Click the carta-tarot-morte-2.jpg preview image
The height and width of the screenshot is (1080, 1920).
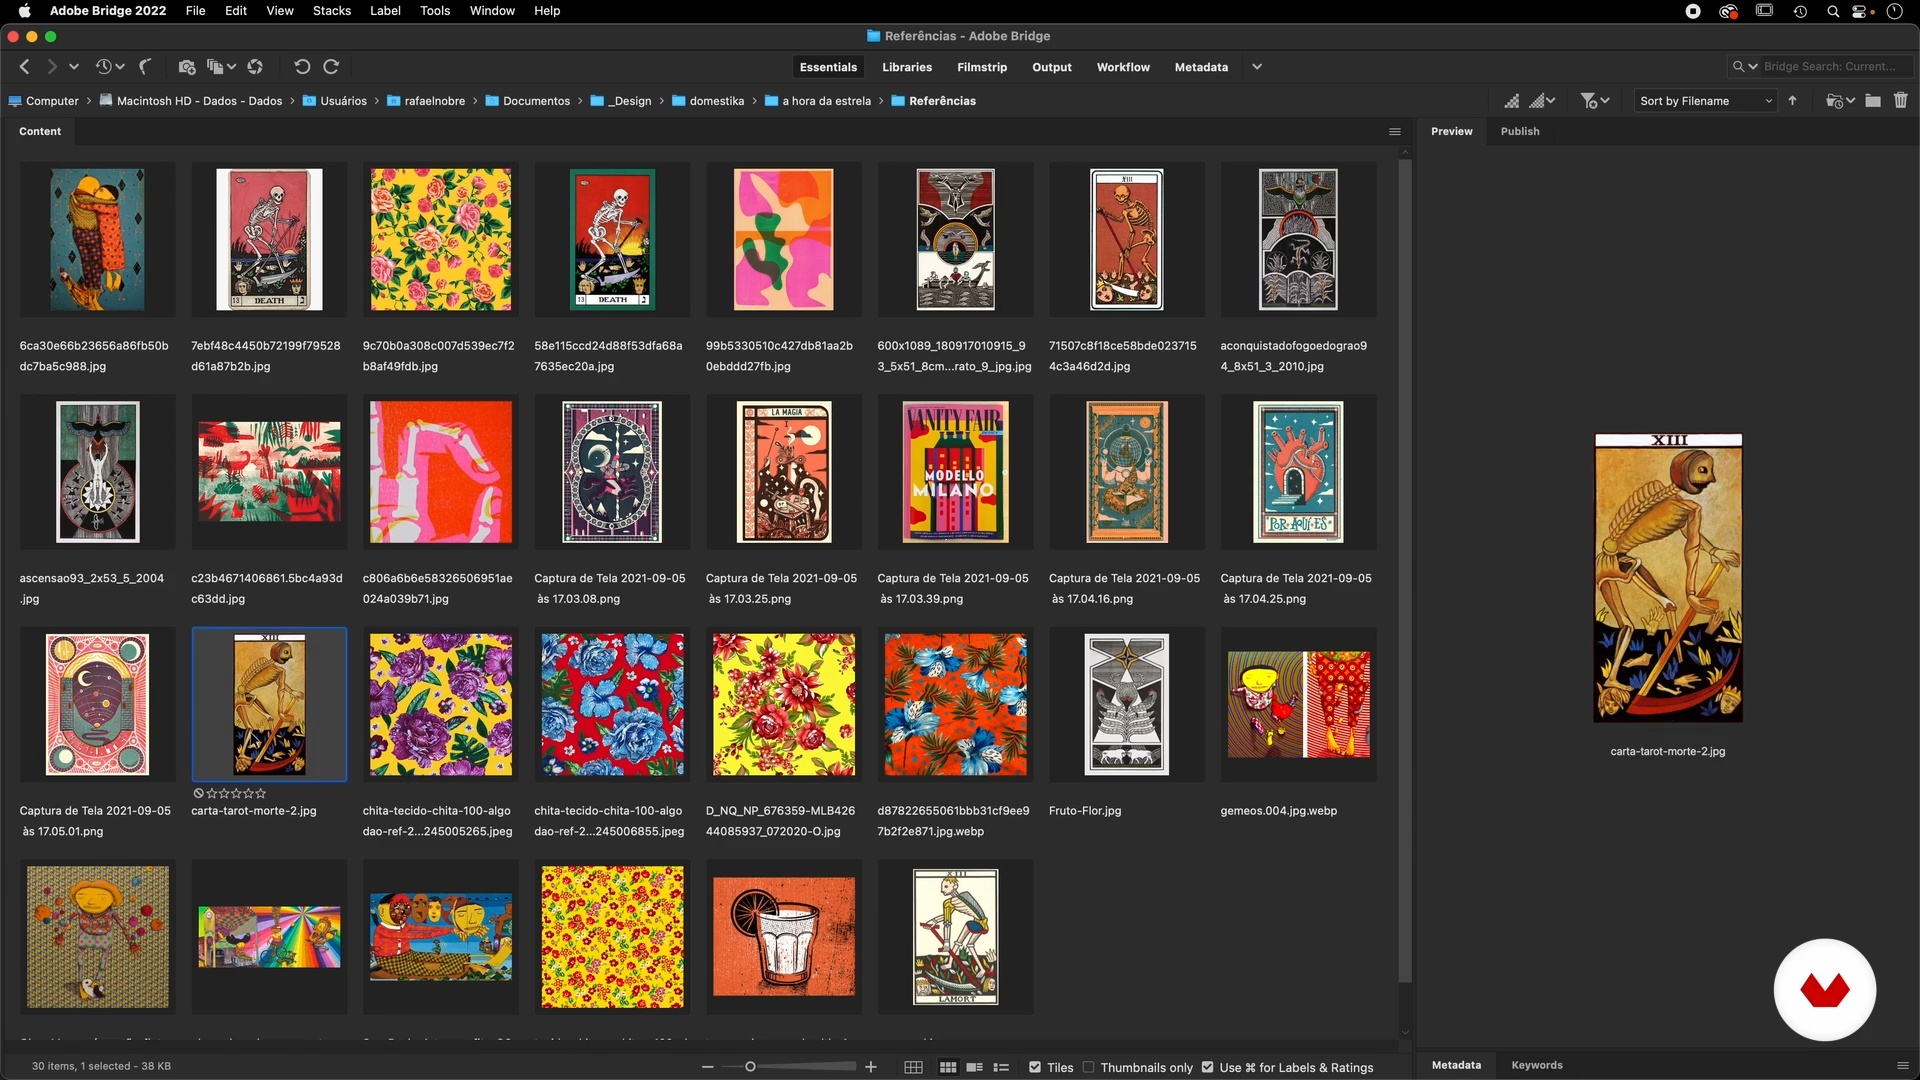tap(1668, 578)
